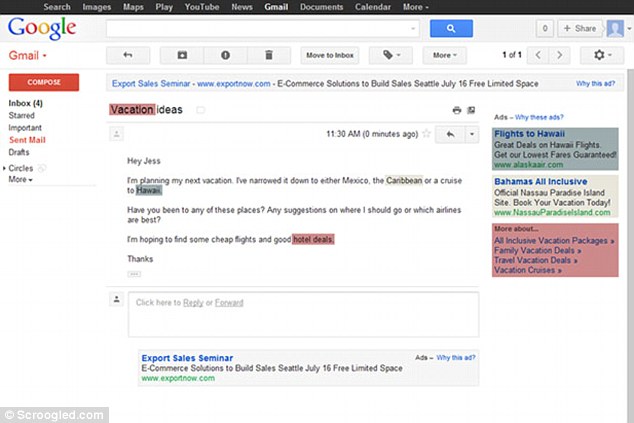634x423 pixels.
Task: Open Play in the top black bar
Action: pos(164,7)
